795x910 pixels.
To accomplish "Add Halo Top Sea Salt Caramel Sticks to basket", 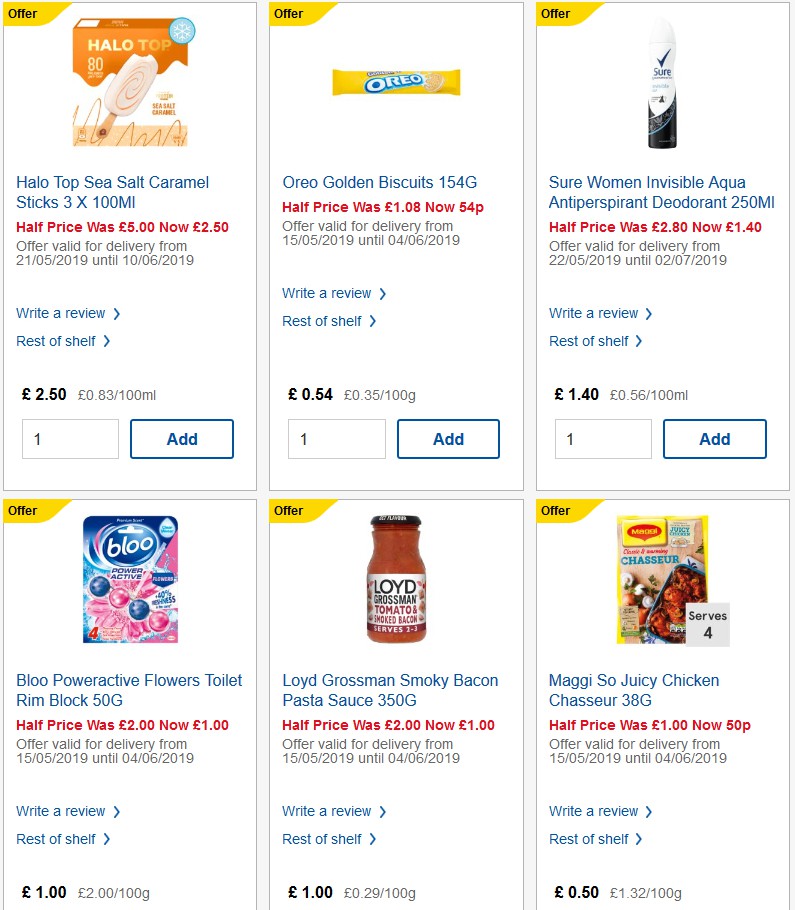I will pyautogui.click(x=181, y=438).
